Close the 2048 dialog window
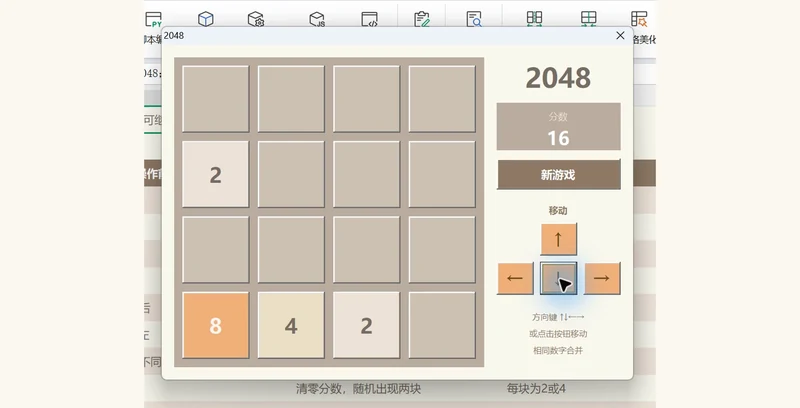This screenshot has width=800, height=408. 620,35
